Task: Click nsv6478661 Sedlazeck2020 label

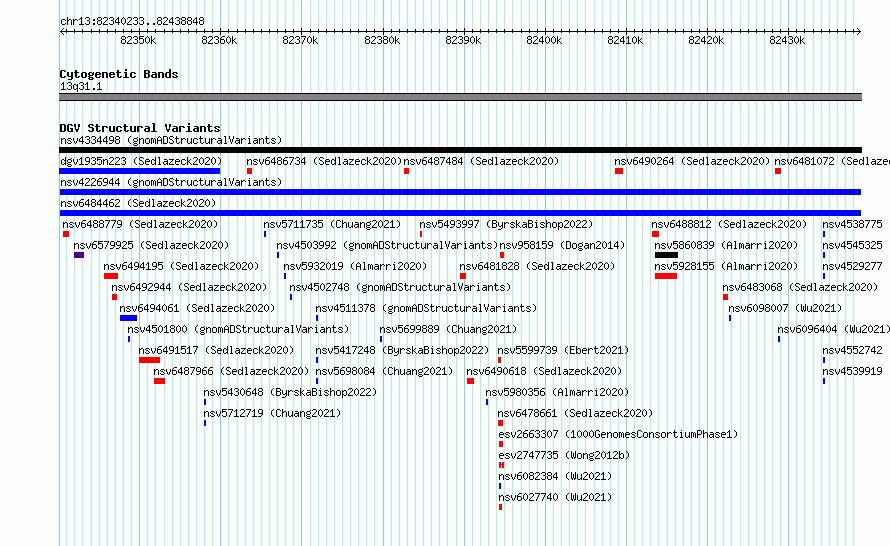Action: [575, 413]
